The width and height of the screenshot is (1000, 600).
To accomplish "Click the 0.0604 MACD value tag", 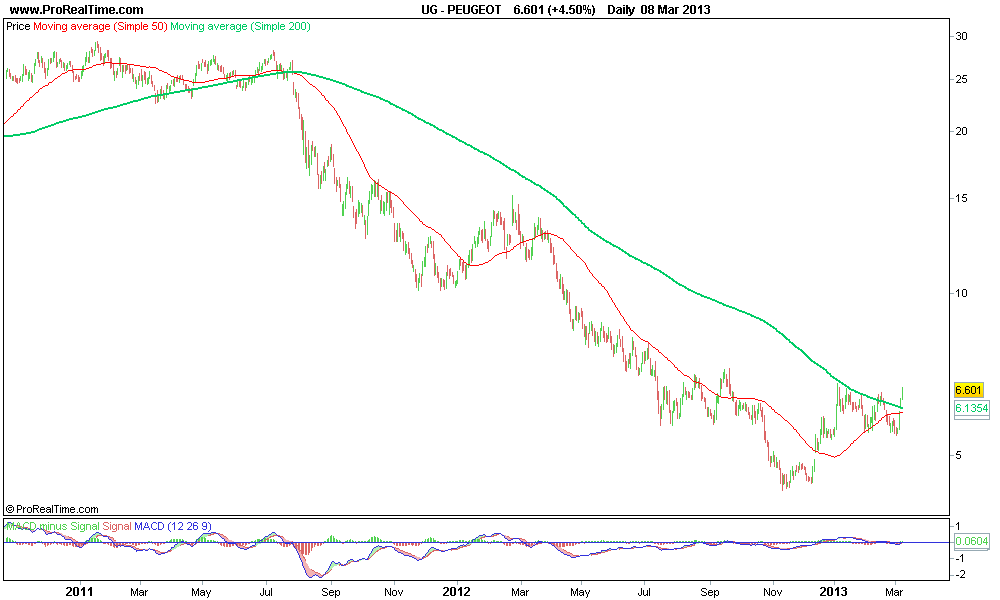I will (x=971, y=542).
